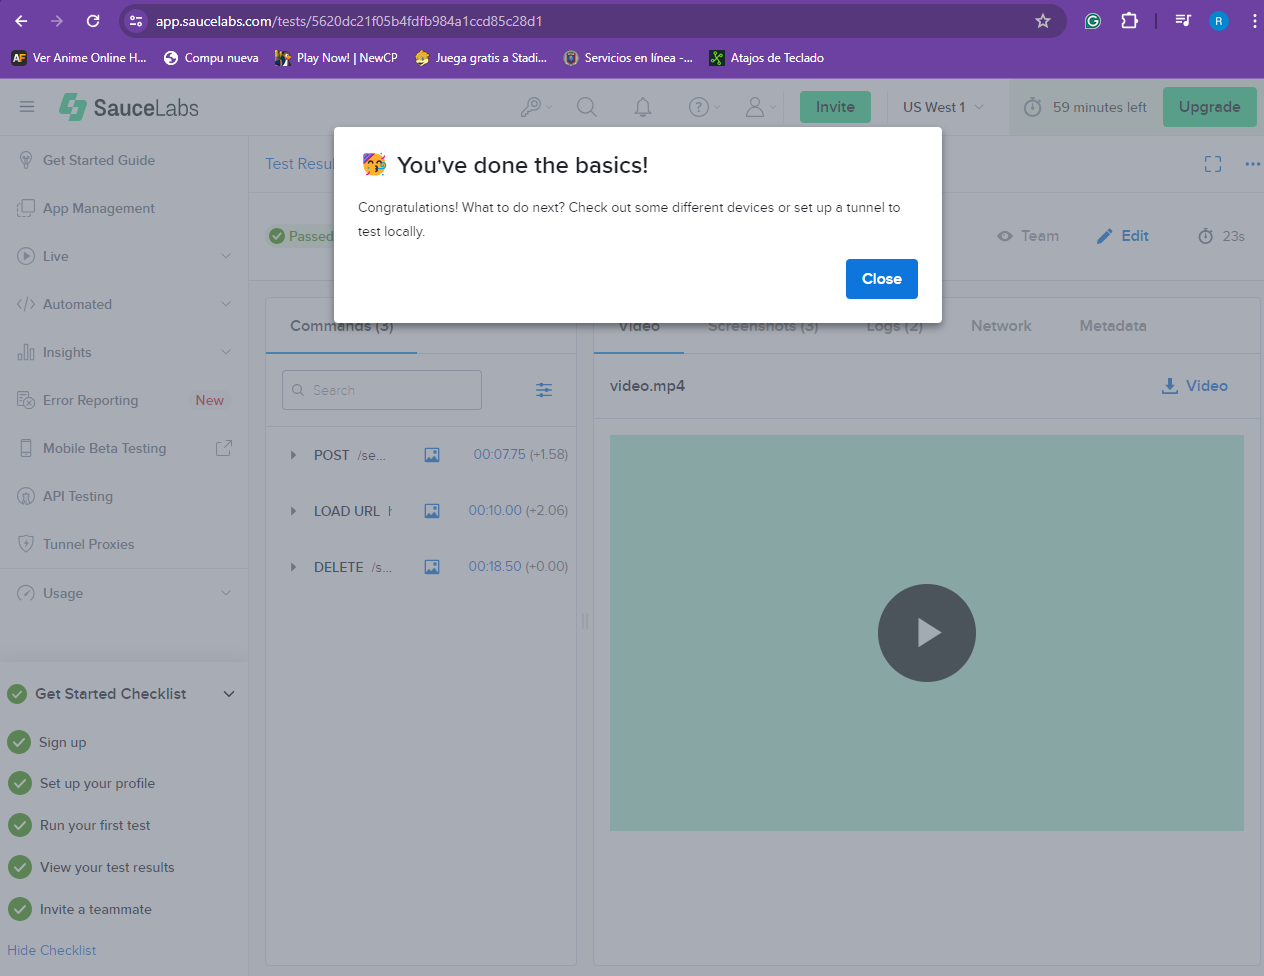This screenshot has height=976, width=1264.
Task: Open the 'Play Now! | NewCP' bookmark
Action: pos(336,58)
